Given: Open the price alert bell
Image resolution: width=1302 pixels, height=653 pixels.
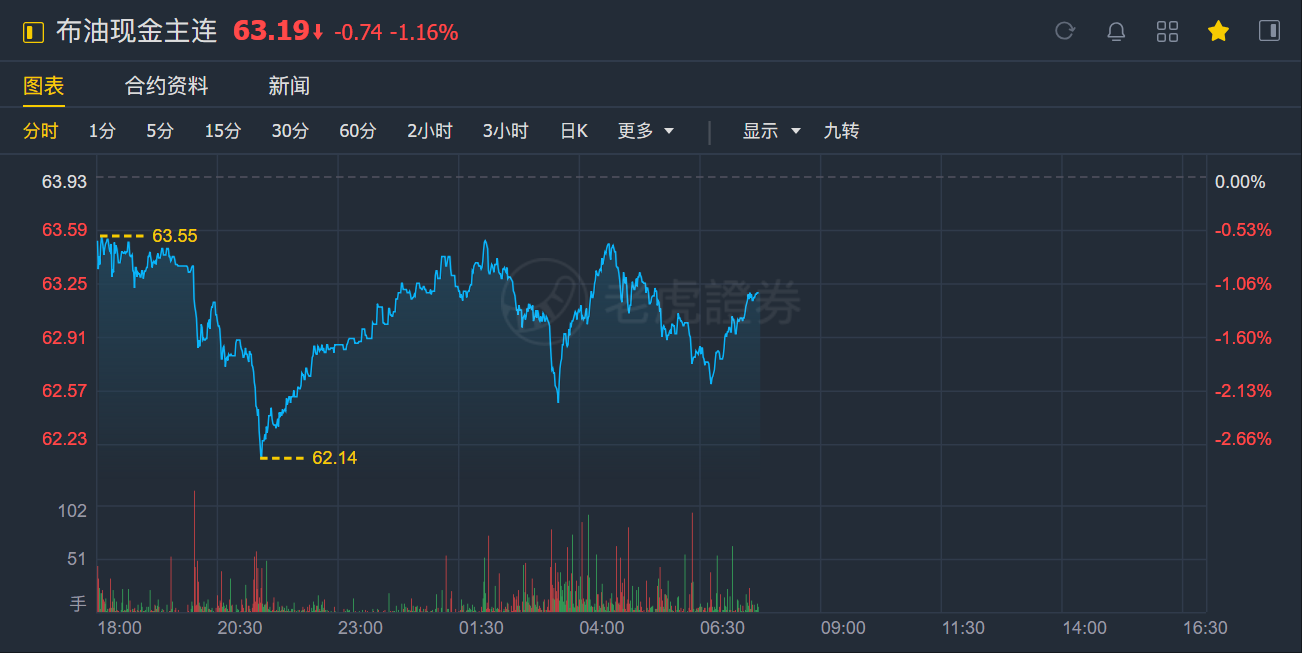Looking at the screenshot, I should point(1116,31).
